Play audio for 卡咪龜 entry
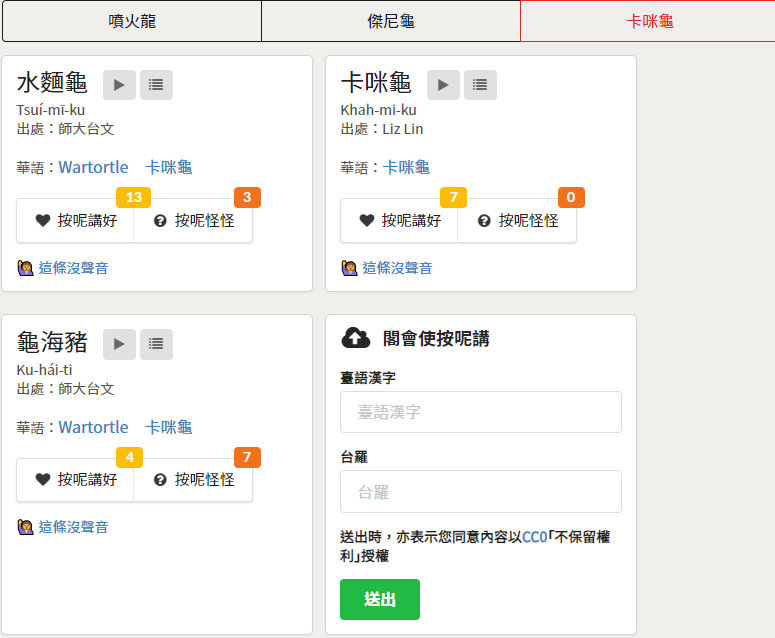This screenshot has height=638, width=775. (x=443, y=85)
